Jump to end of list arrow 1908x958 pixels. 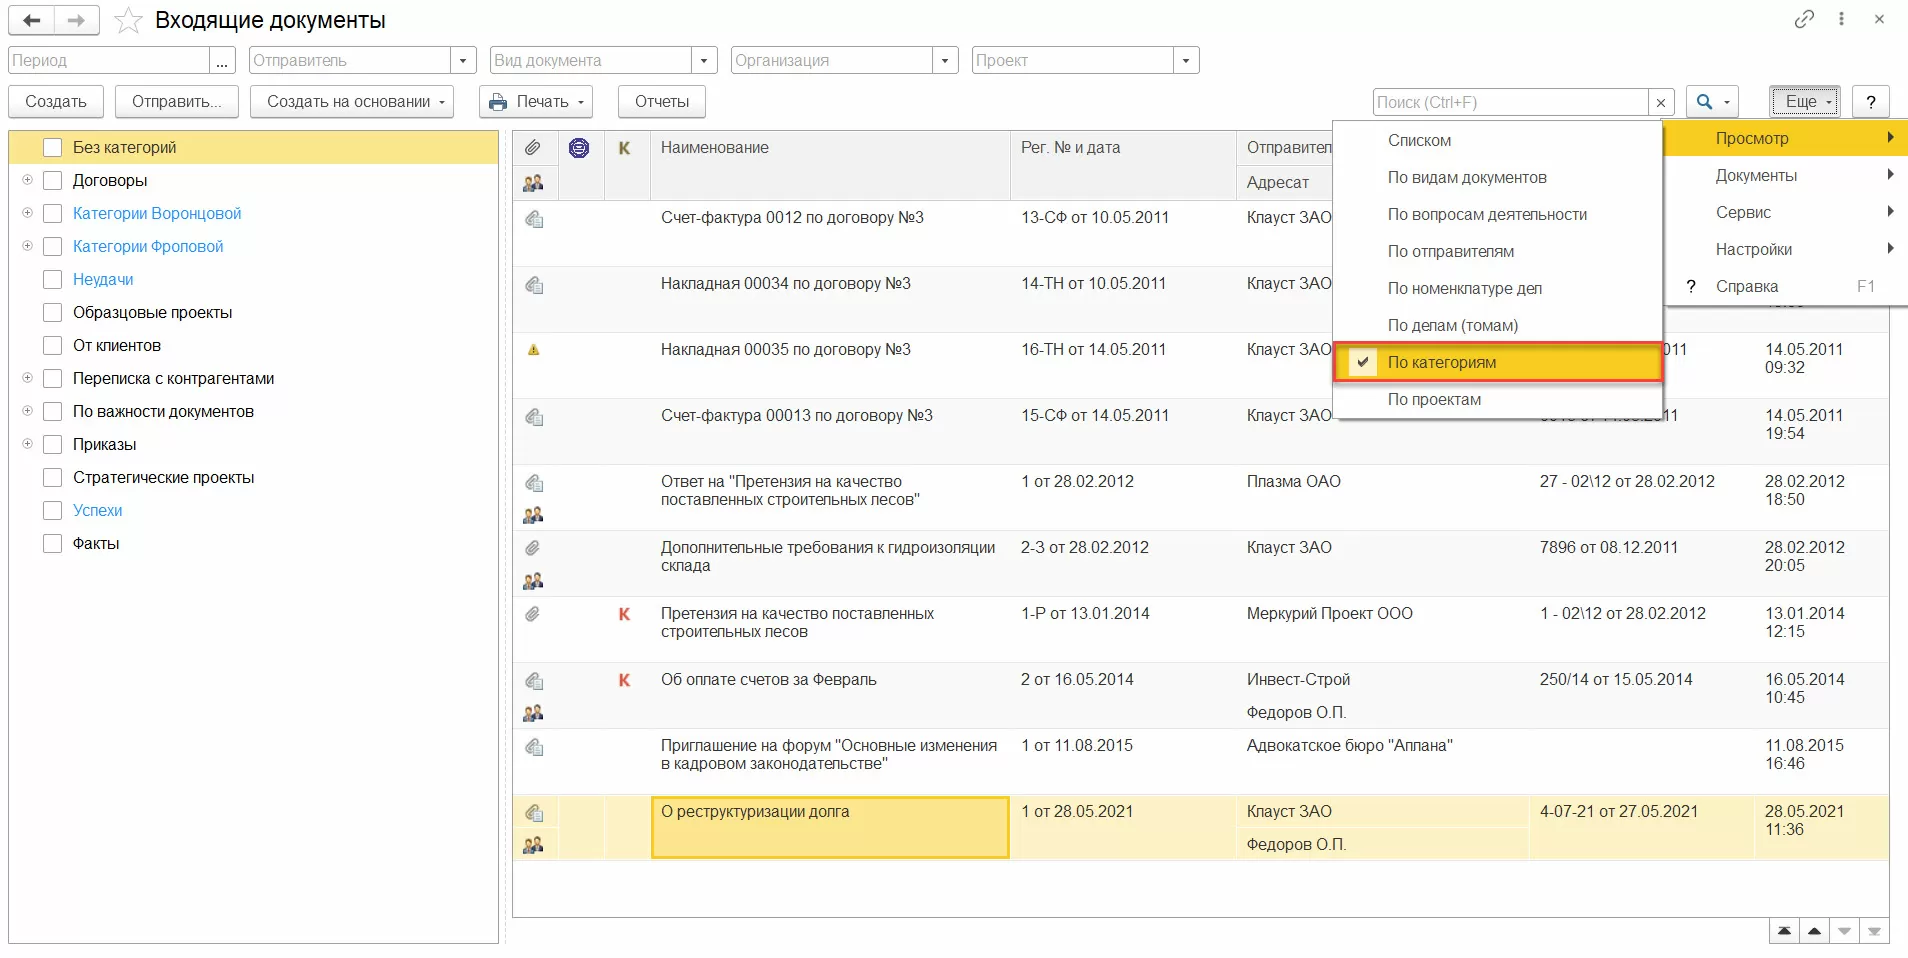tap(1874, 931)
